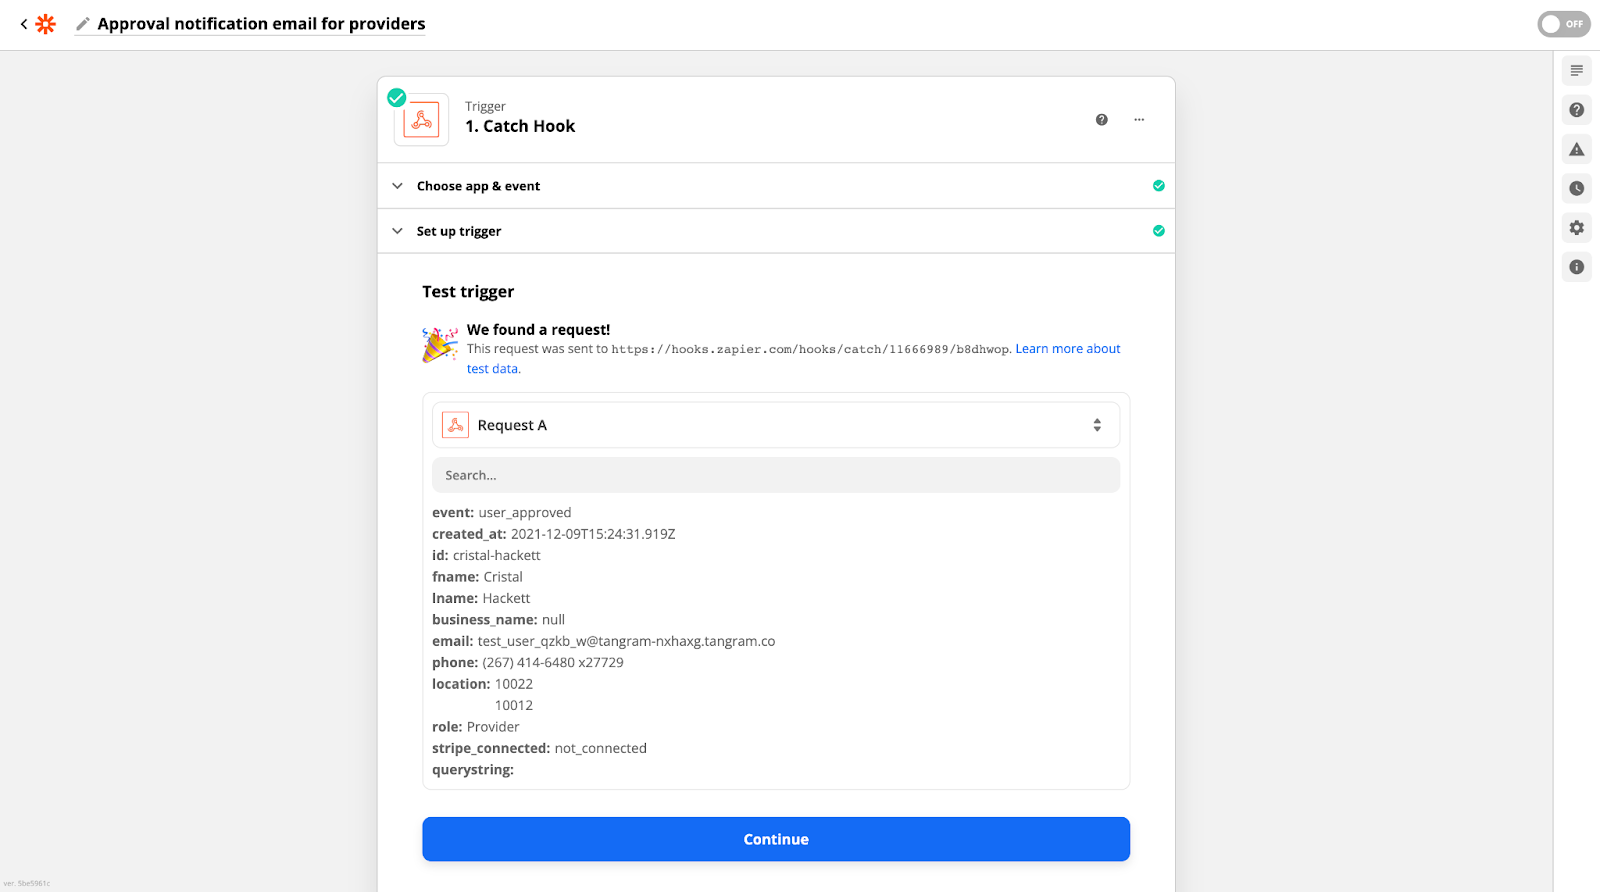Click the webhook URL hooks.zapier.com text

coord(810,349)
